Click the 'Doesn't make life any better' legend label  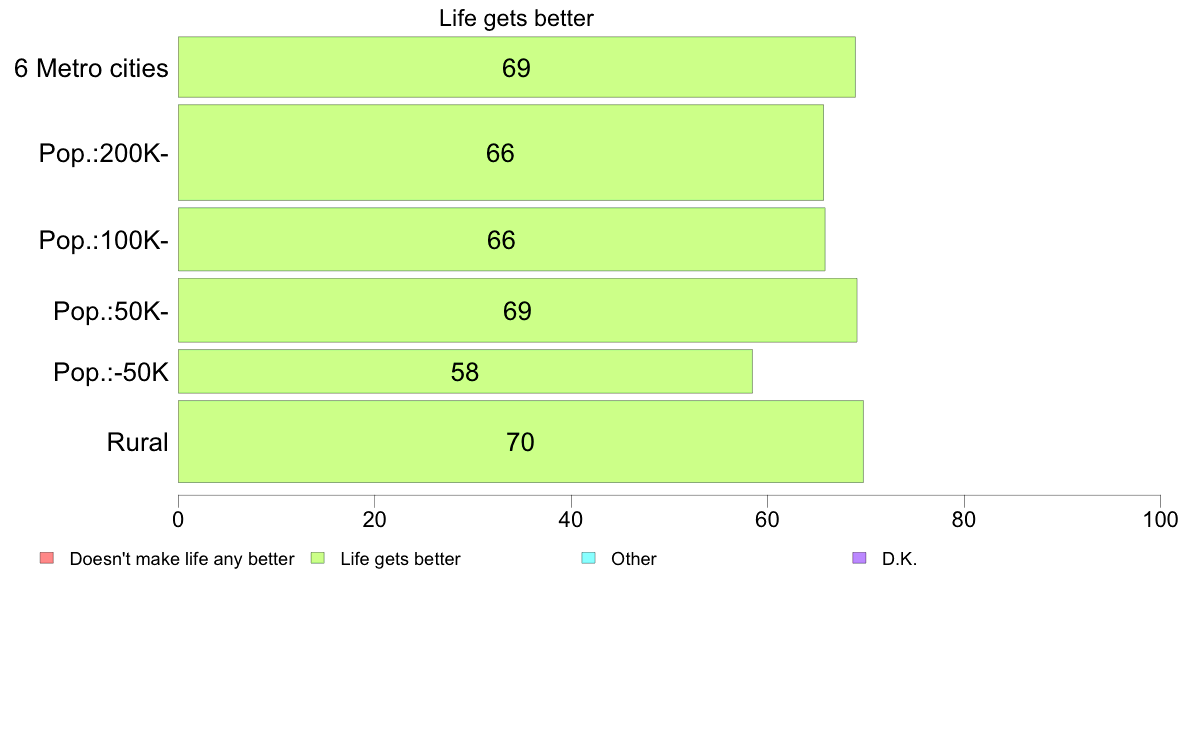tap(182, 559)
